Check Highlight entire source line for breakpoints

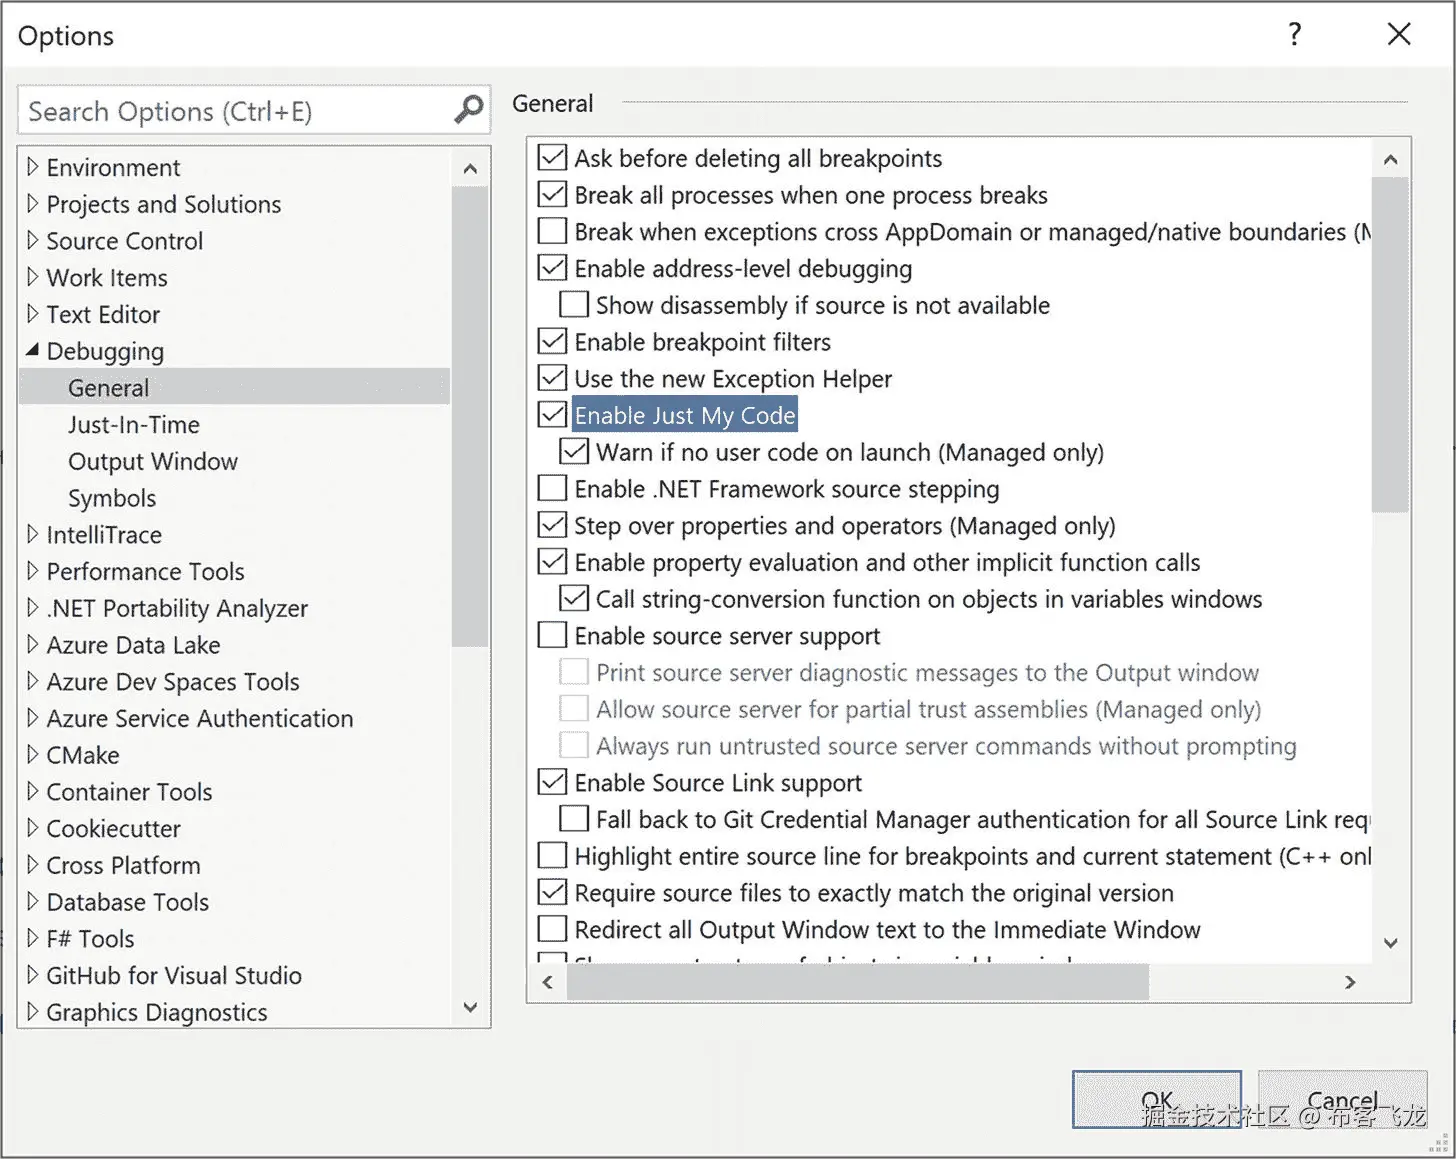pos(552,856)
